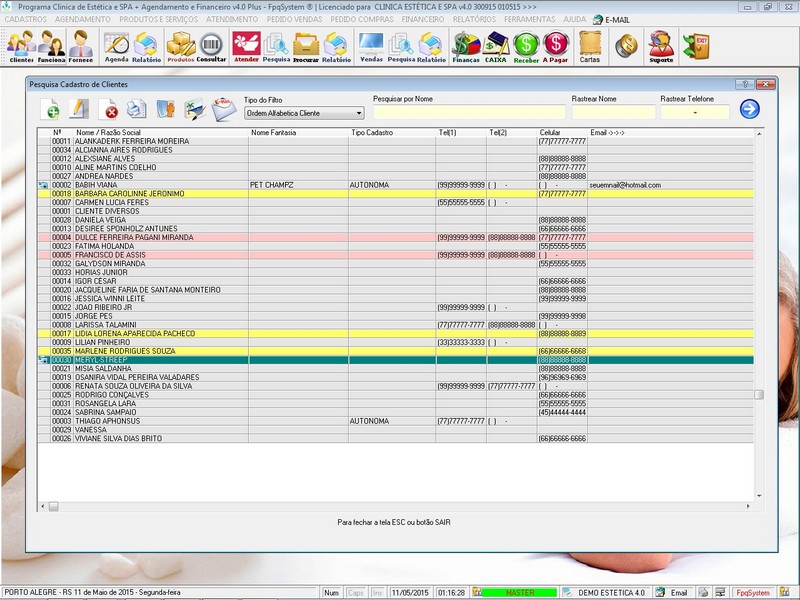The image size is (800, 600).
Task: Open the FINANCEIRO menu
Action: tap(423, 19)
